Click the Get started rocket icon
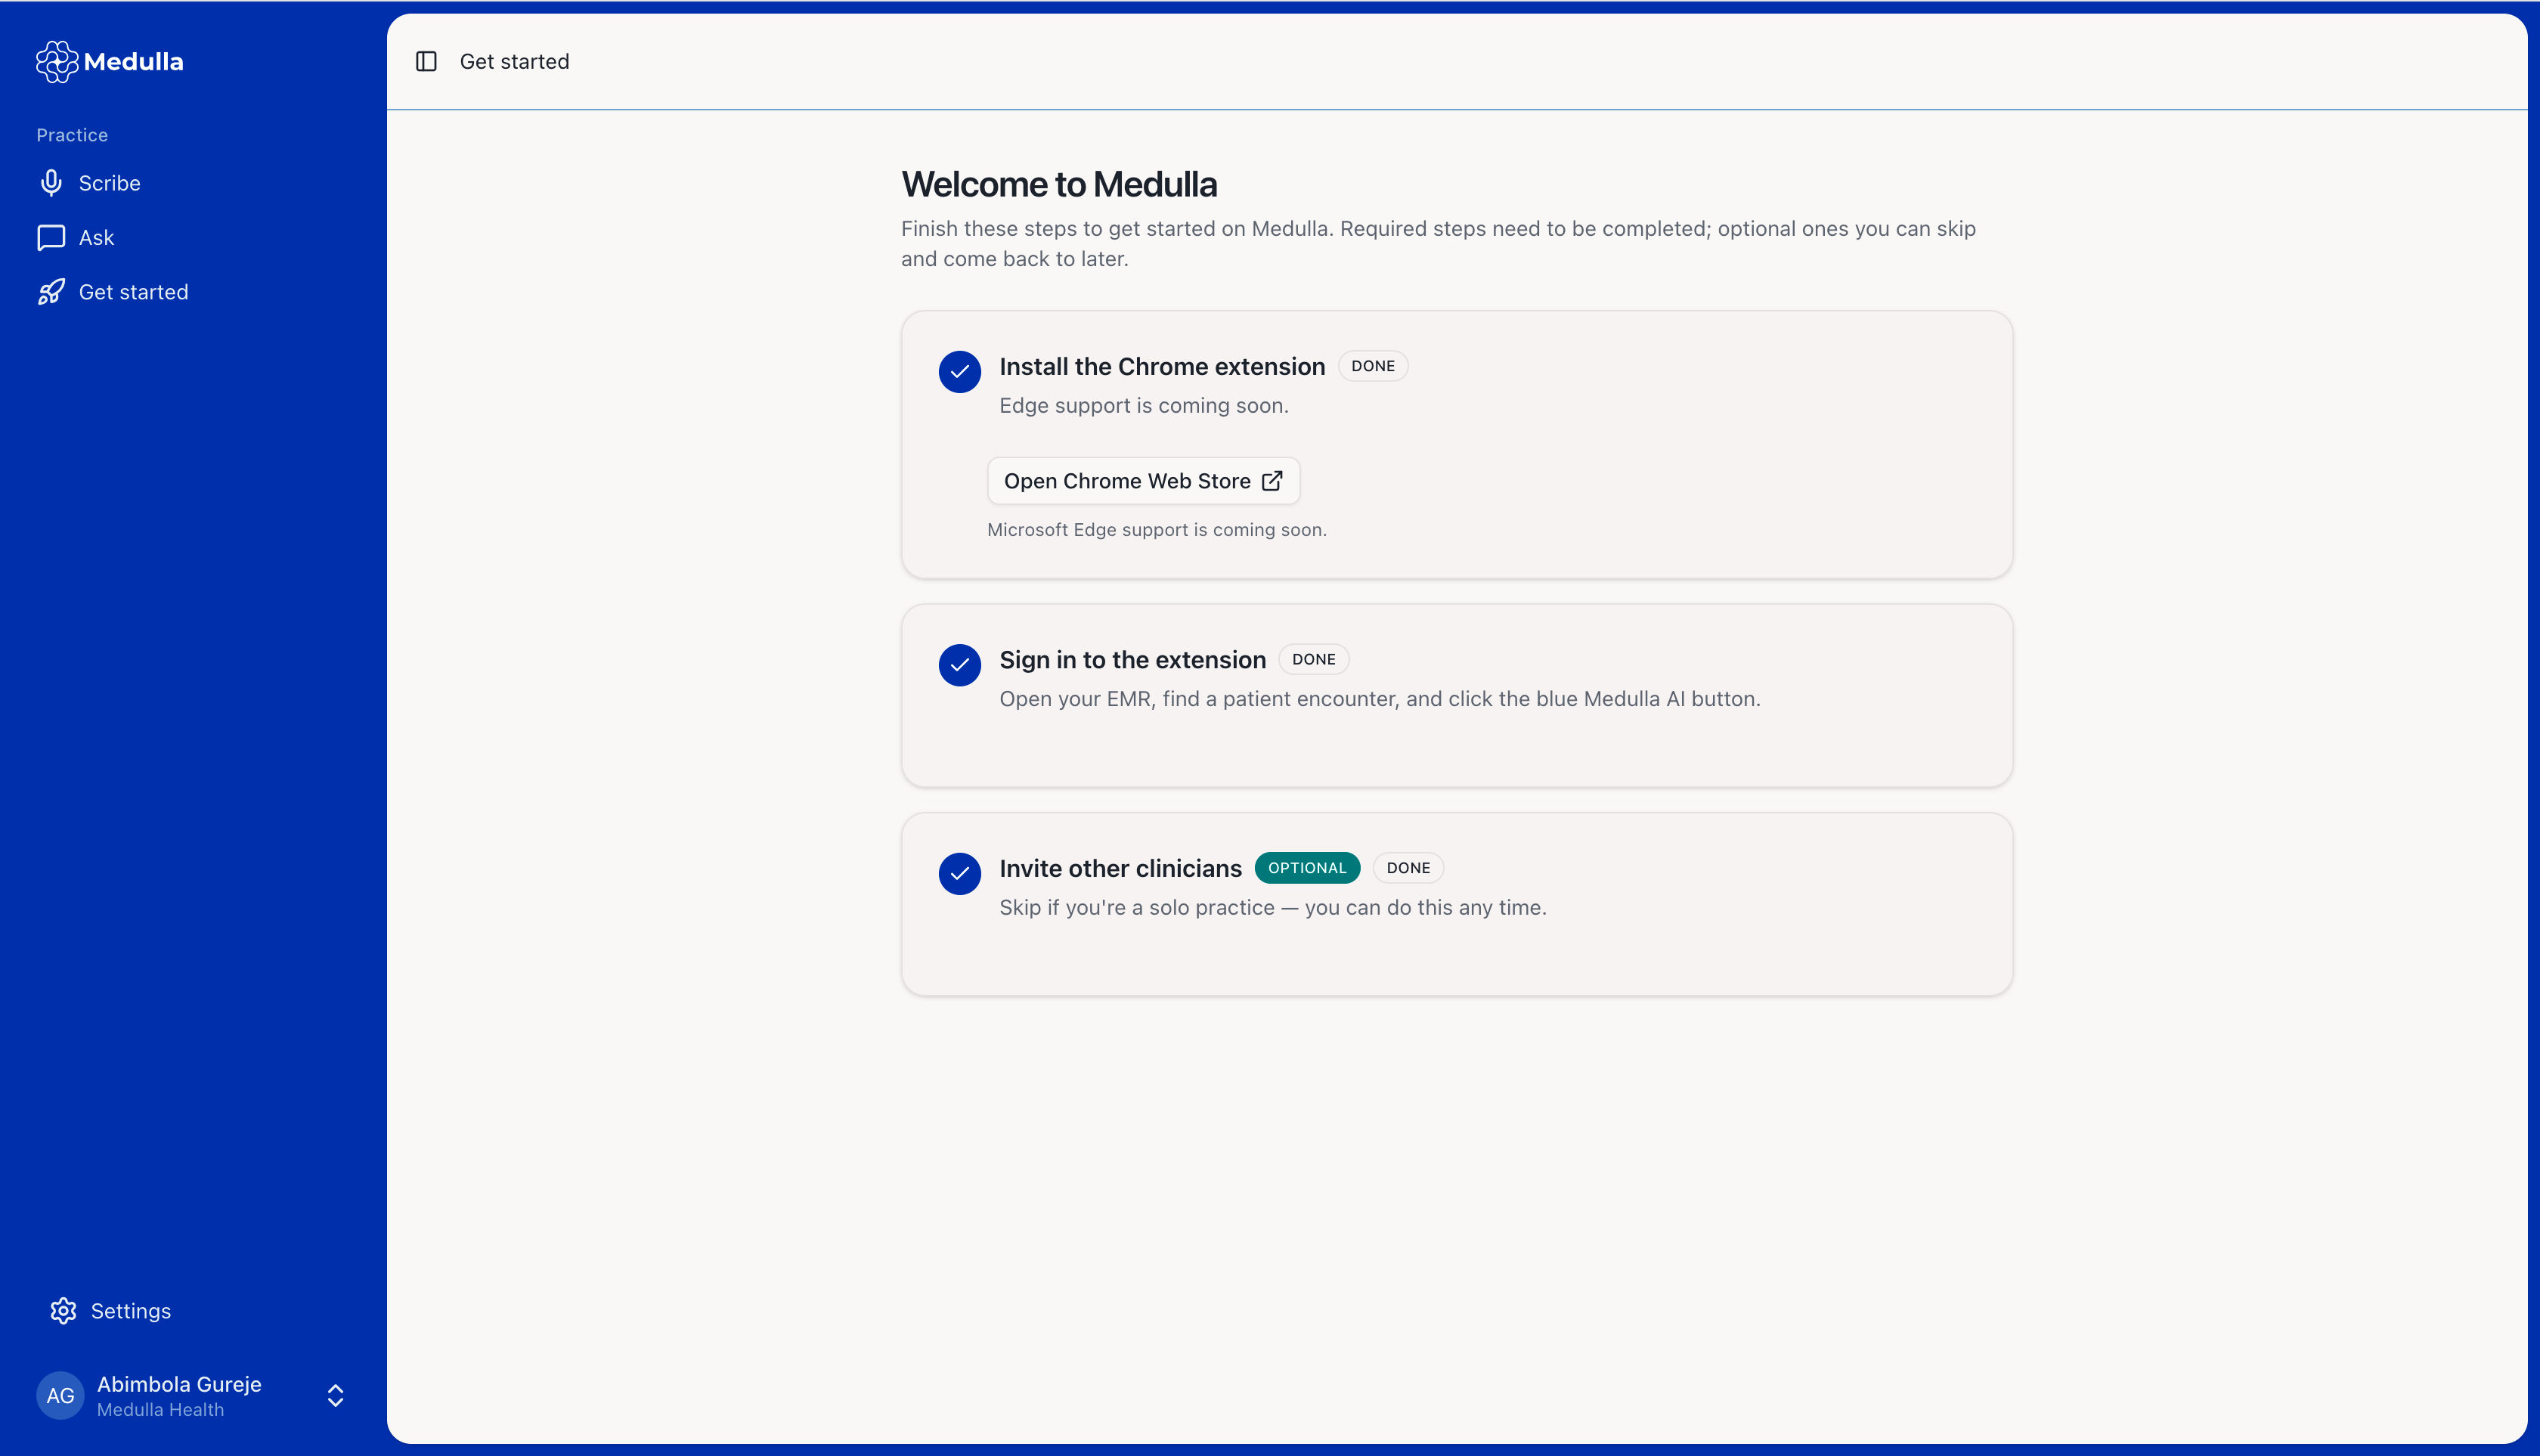The height and width of the screenshot is (1456, 2540). 51,292
